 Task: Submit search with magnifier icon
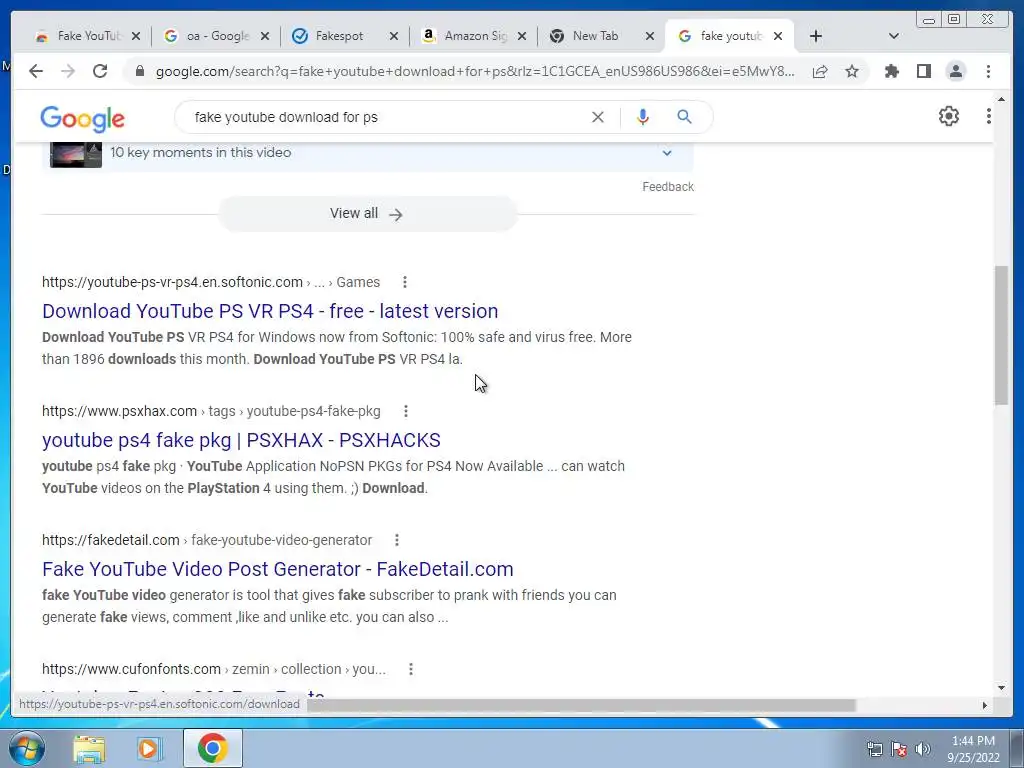[x=684, y=117]
